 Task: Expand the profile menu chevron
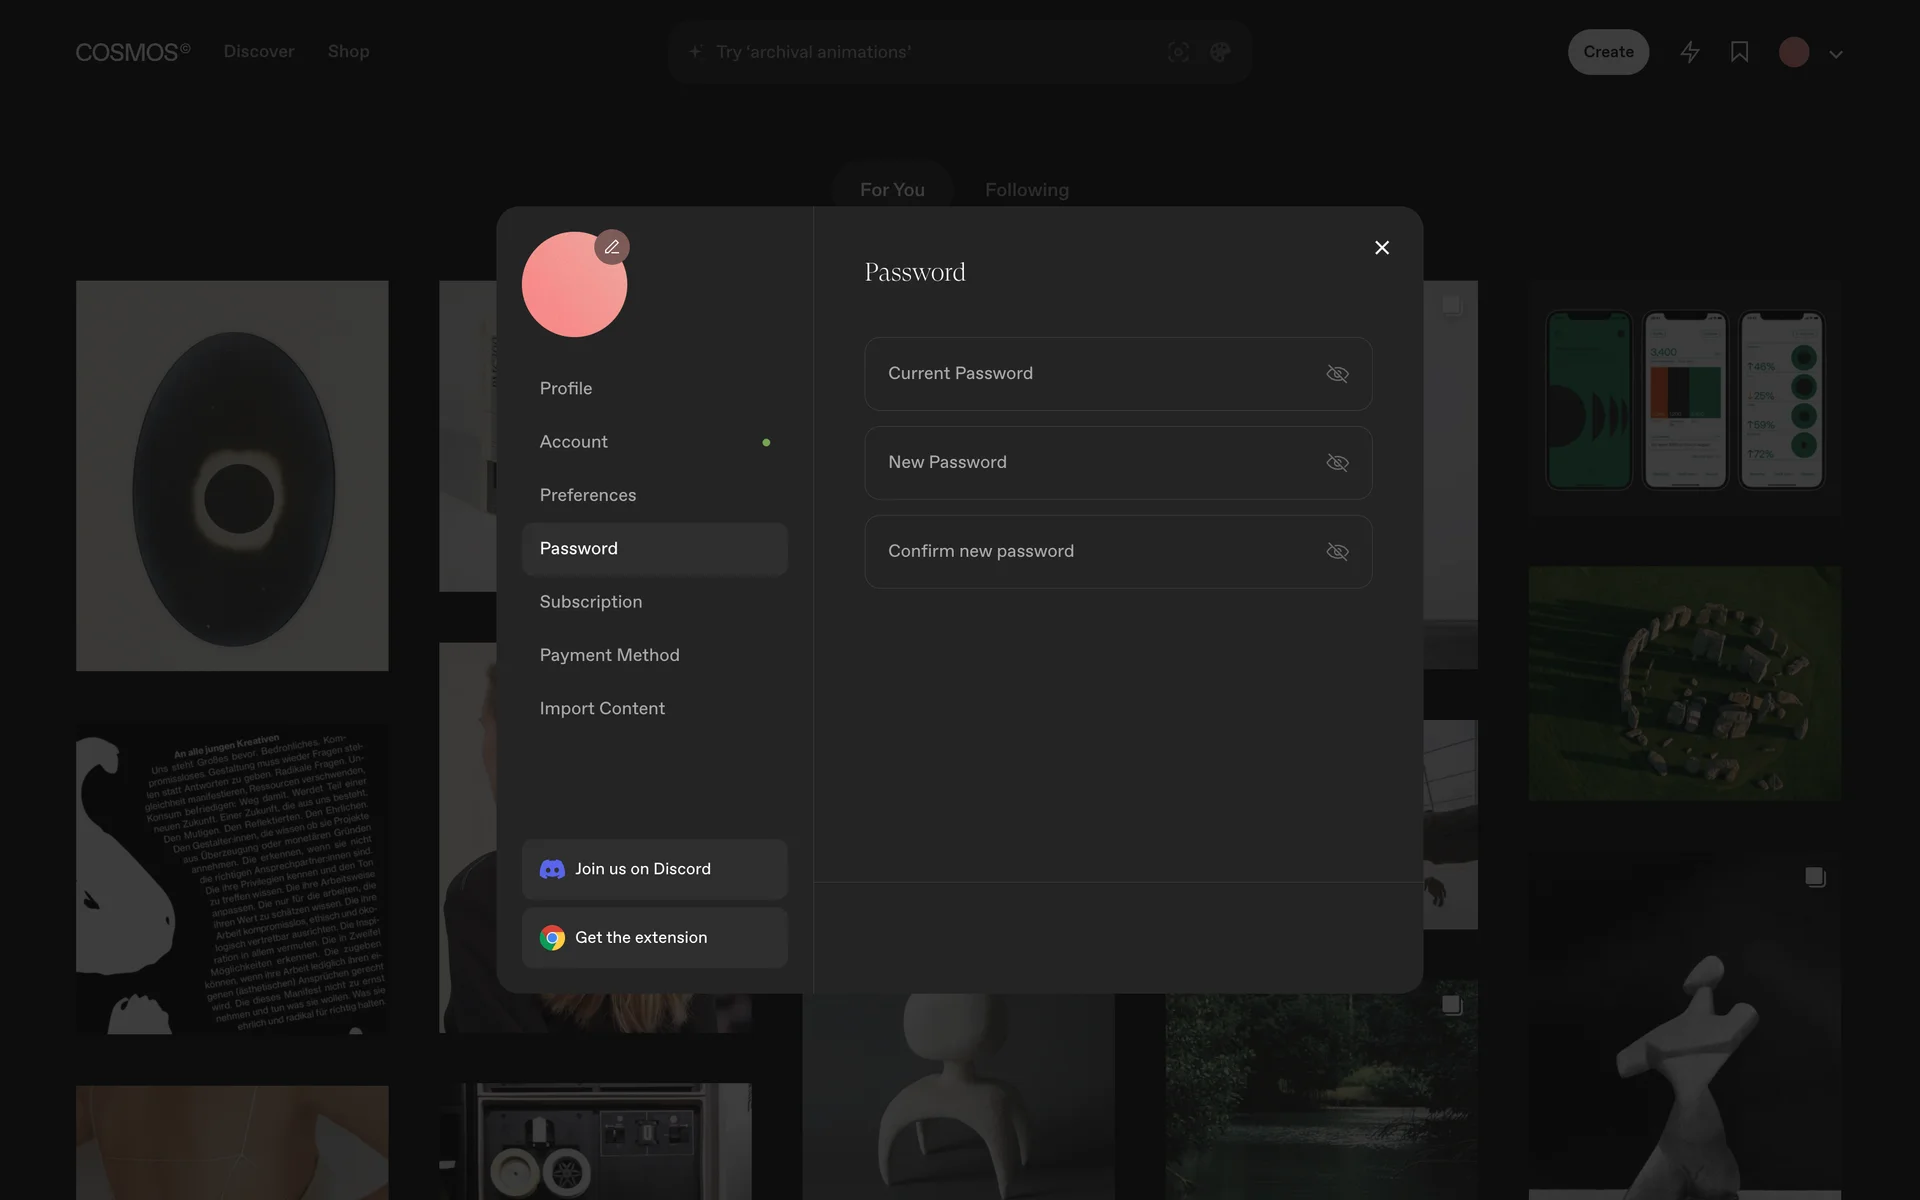click(1836, 54)
